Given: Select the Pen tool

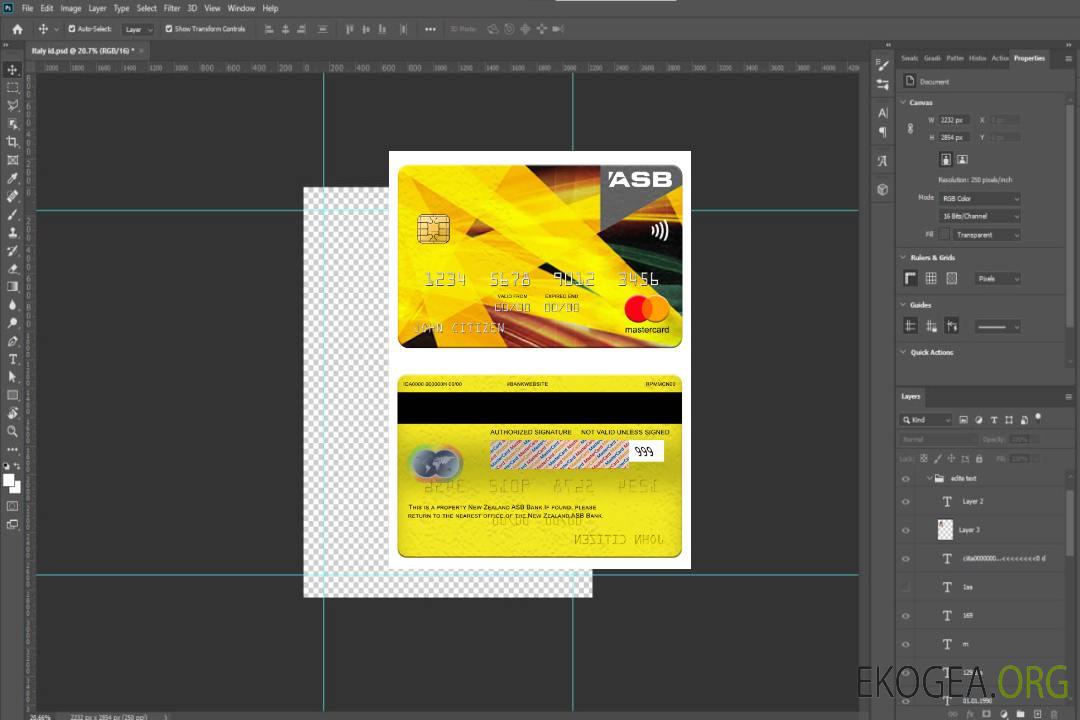Looking at the screenshot, I should tap(12, 341).
